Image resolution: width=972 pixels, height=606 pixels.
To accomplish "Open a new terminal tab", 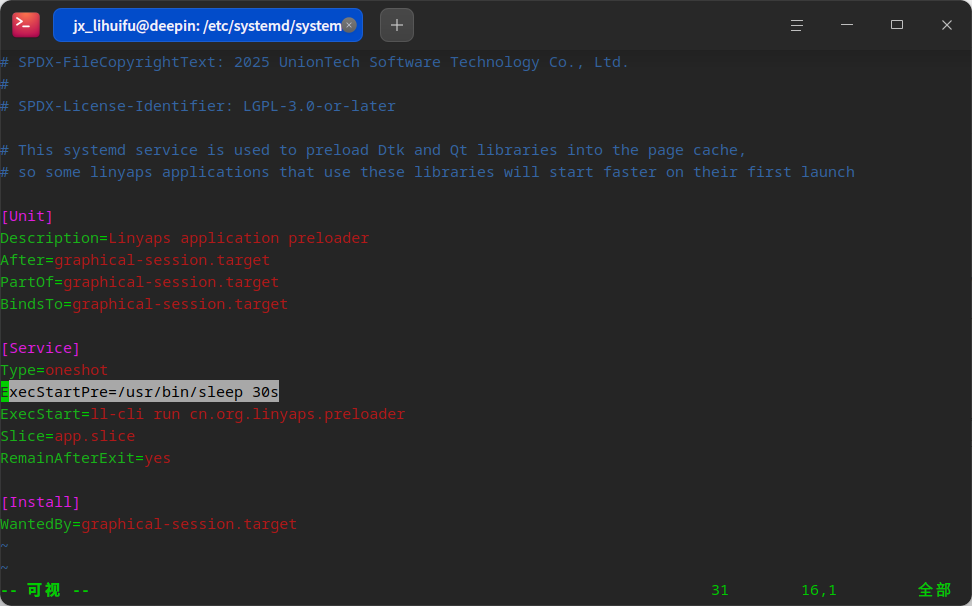I will point(397,25).
